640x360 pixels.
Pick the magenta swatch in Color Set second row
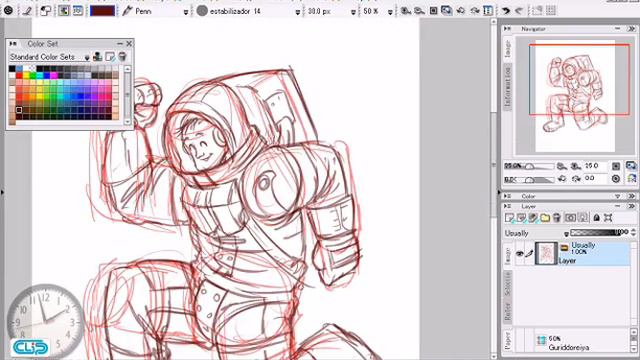coord(54,75)
